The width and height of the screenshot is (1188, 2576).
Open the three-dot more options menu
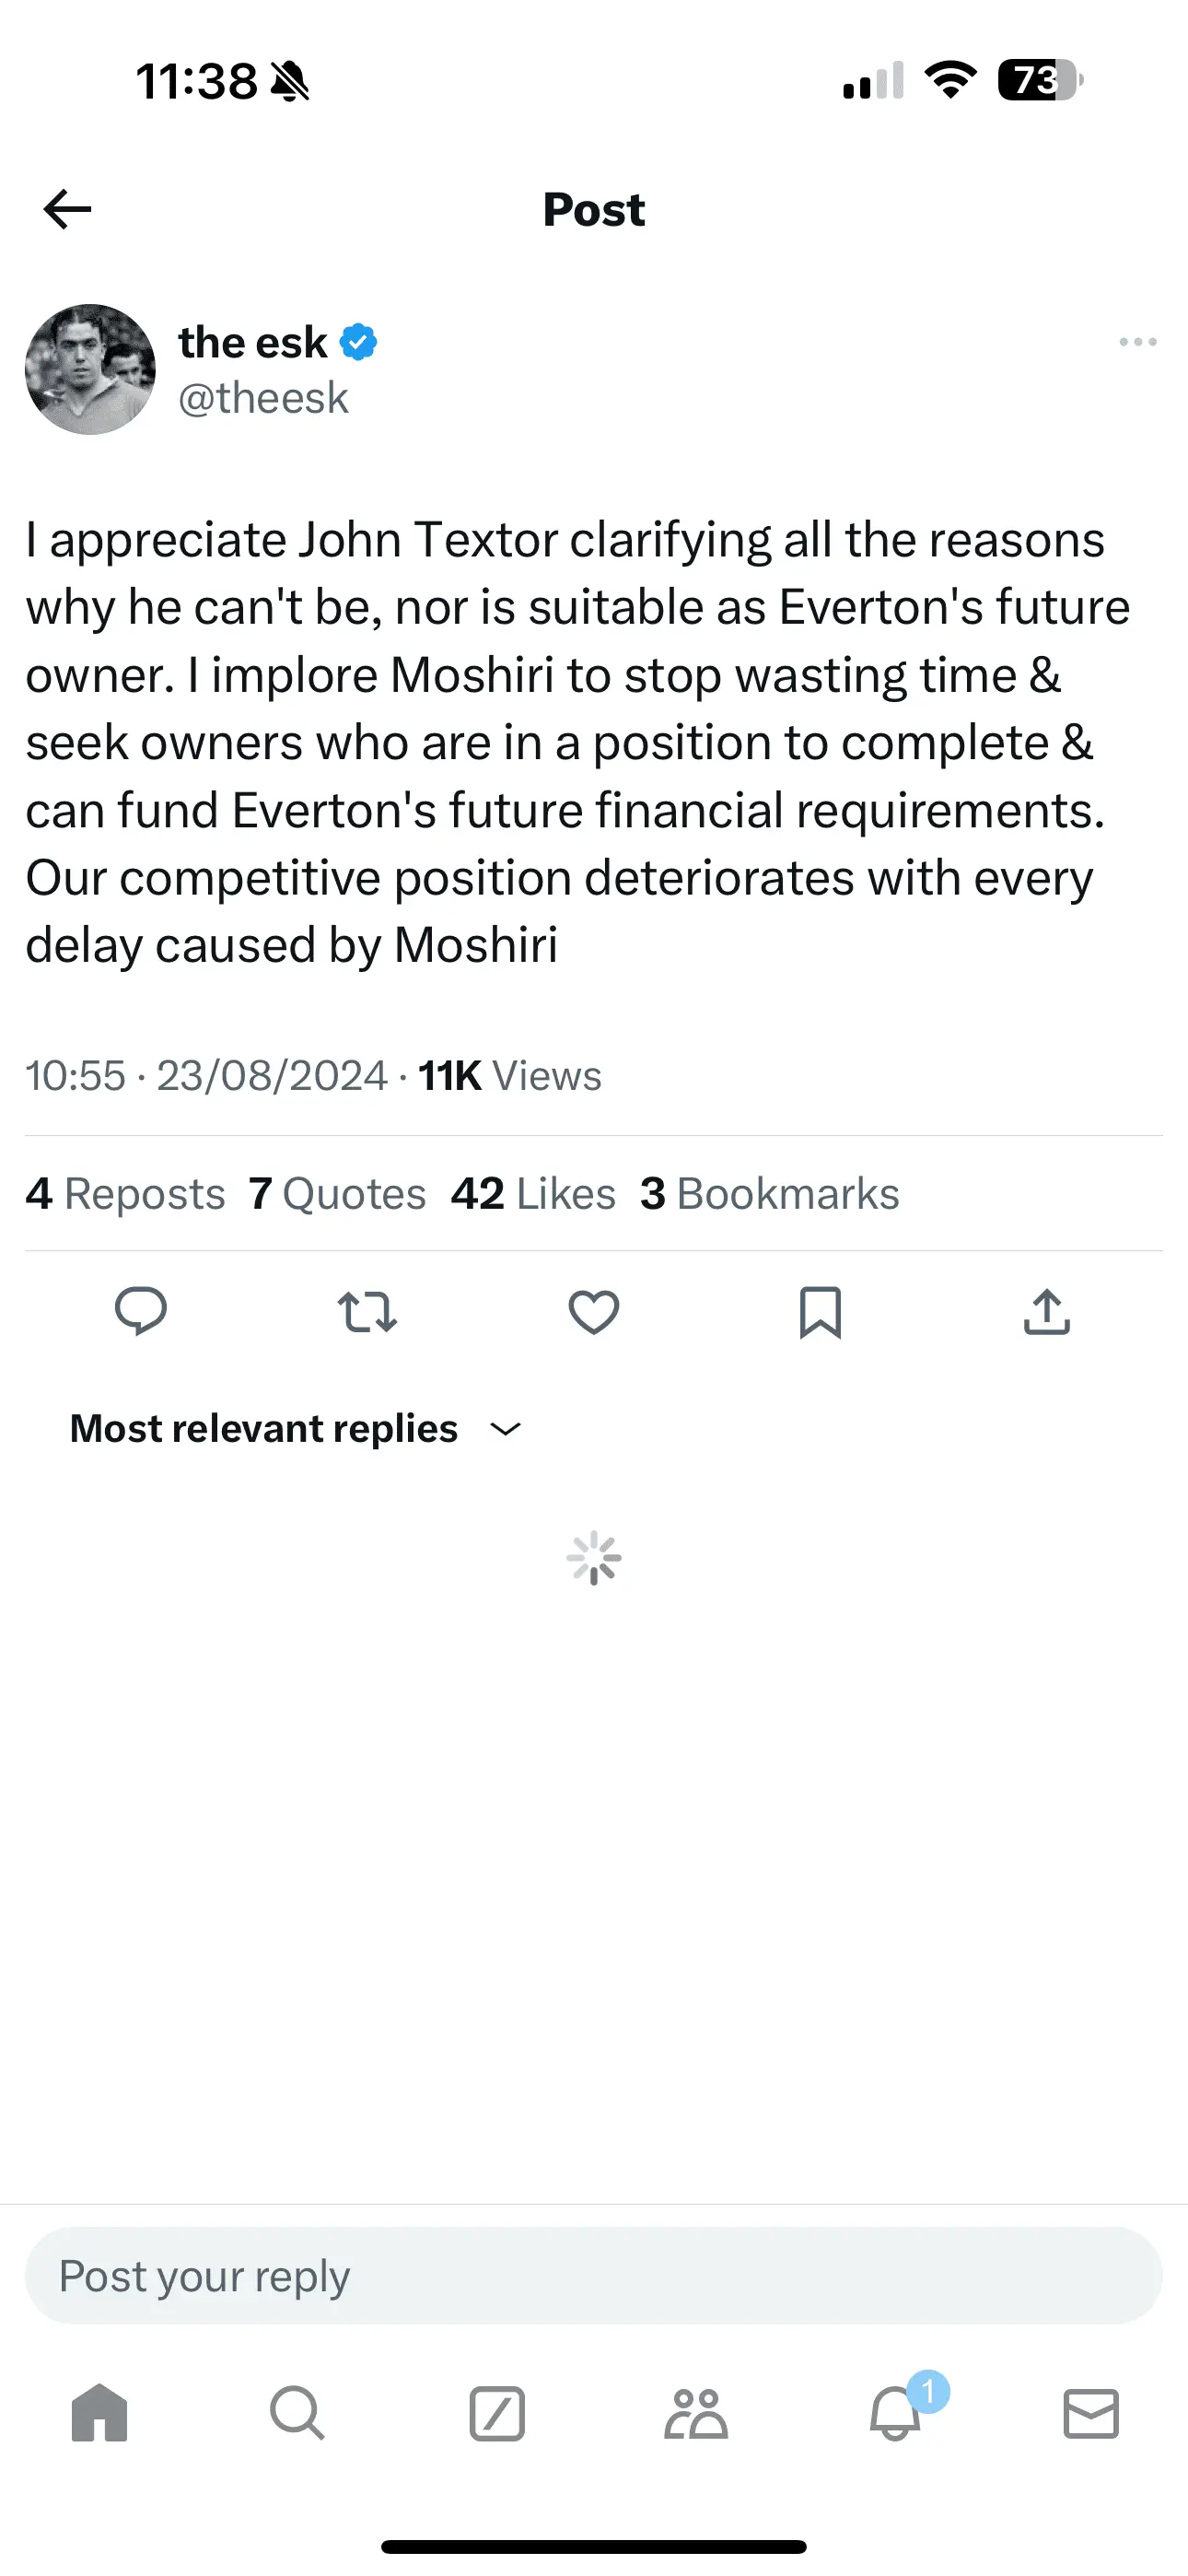[1138, 342]
